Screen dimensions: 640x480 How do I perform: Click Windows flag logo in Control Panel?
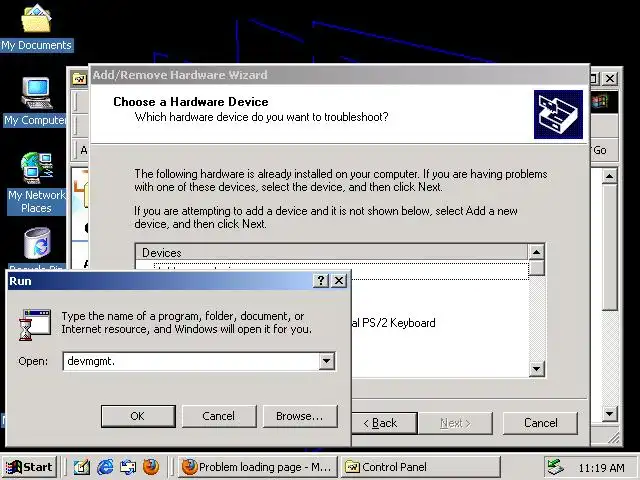600,101
